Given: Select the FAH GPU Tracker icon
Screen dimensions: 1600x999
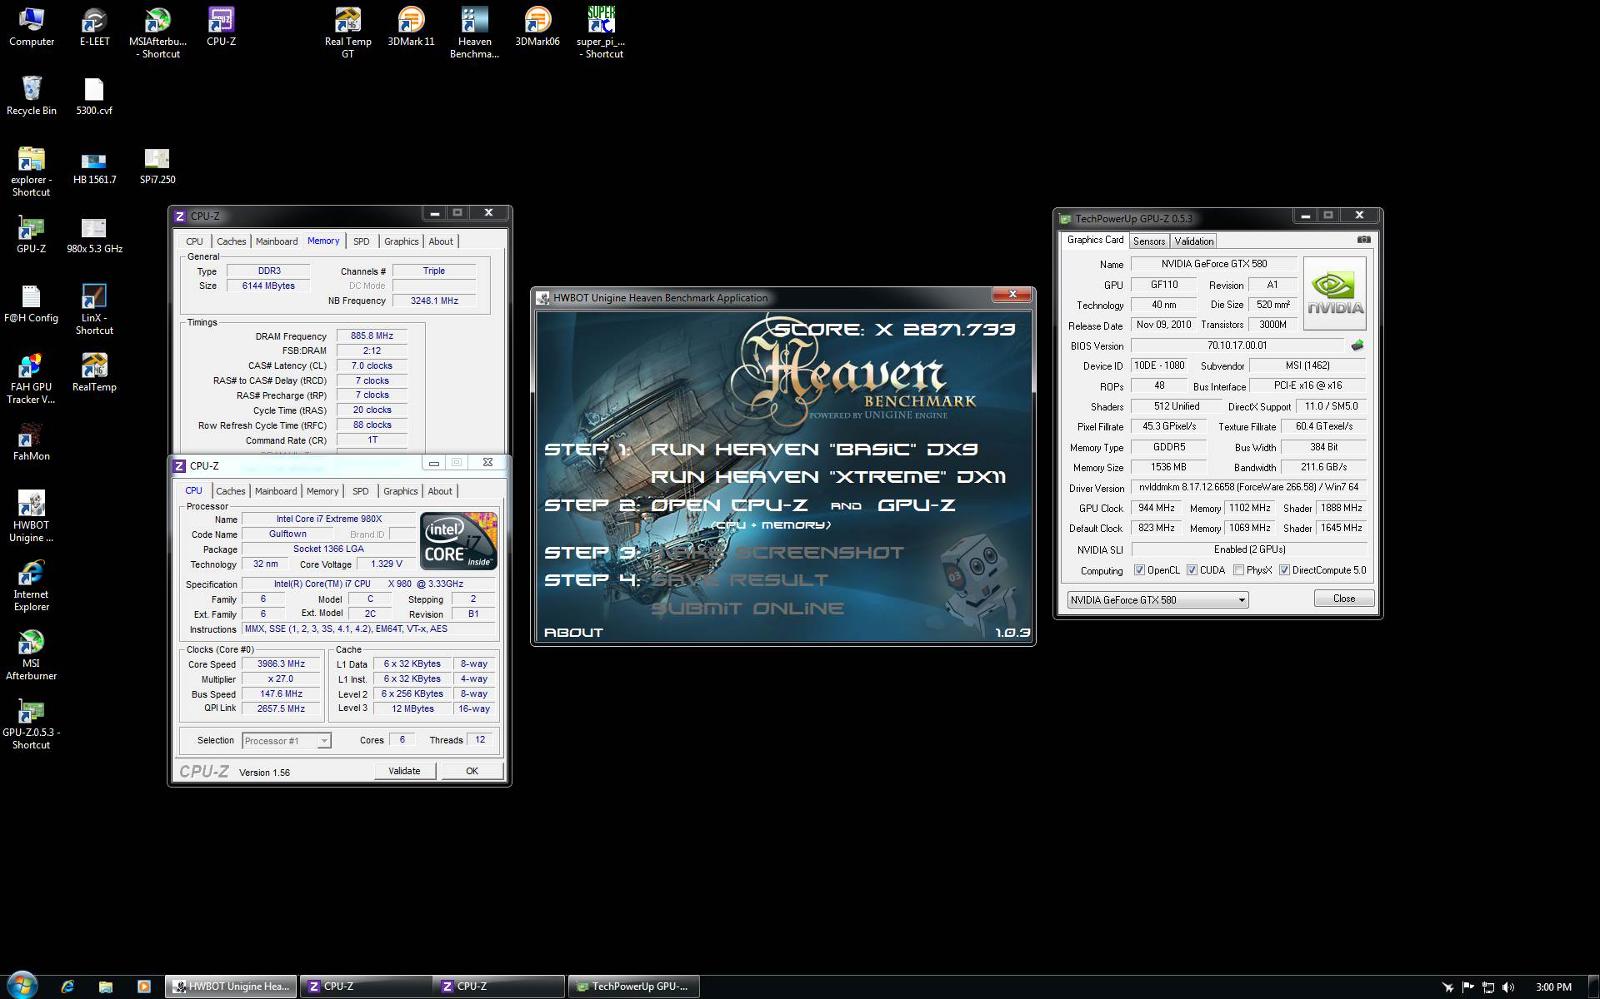Looking at the screenshot, I should click(31, 378).
